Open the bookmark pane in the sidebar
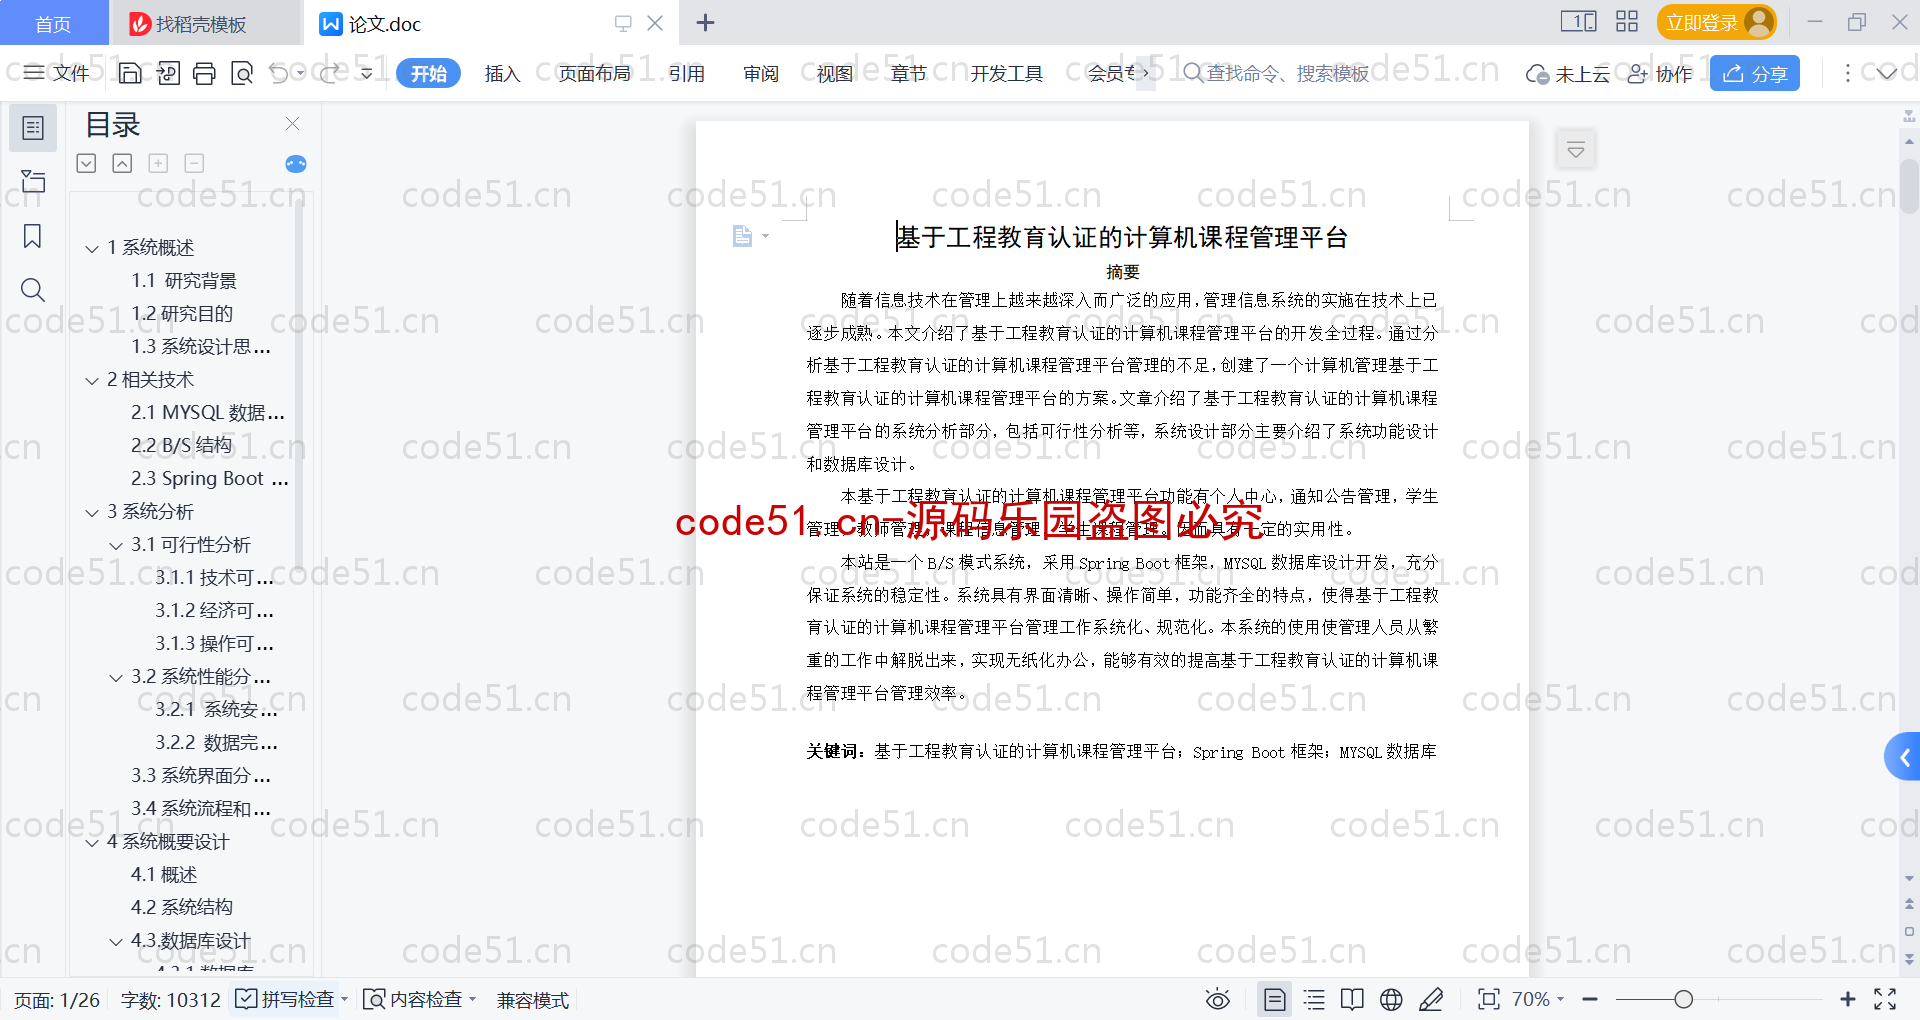Screen dimensions: 1920x1020 click(33, 236)
